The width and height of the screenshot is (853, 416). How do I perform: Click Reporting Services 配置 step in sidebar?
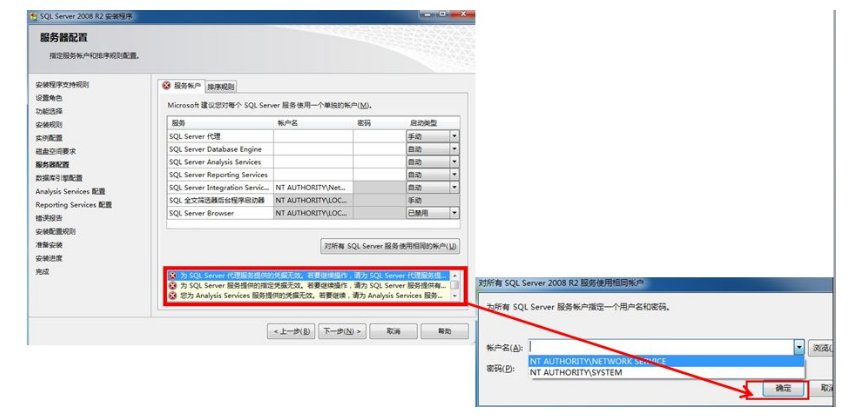73,205
